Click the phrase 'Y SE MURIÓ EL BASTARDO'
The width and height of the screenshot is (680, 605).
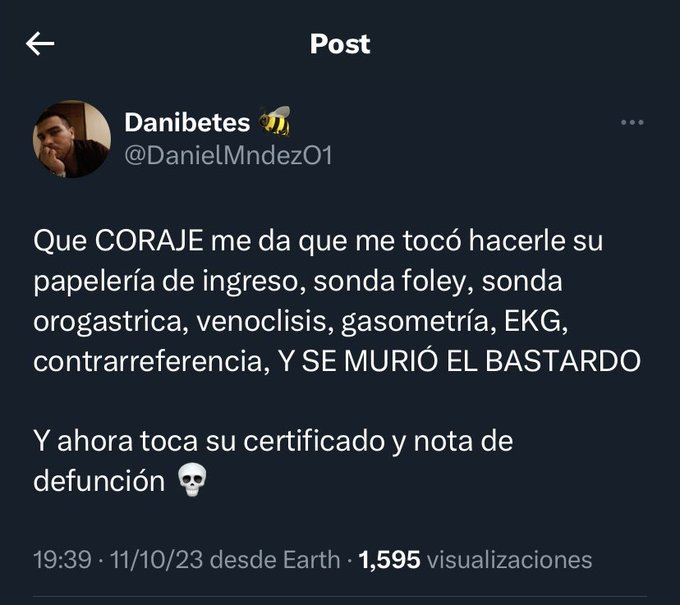[459, 361]
